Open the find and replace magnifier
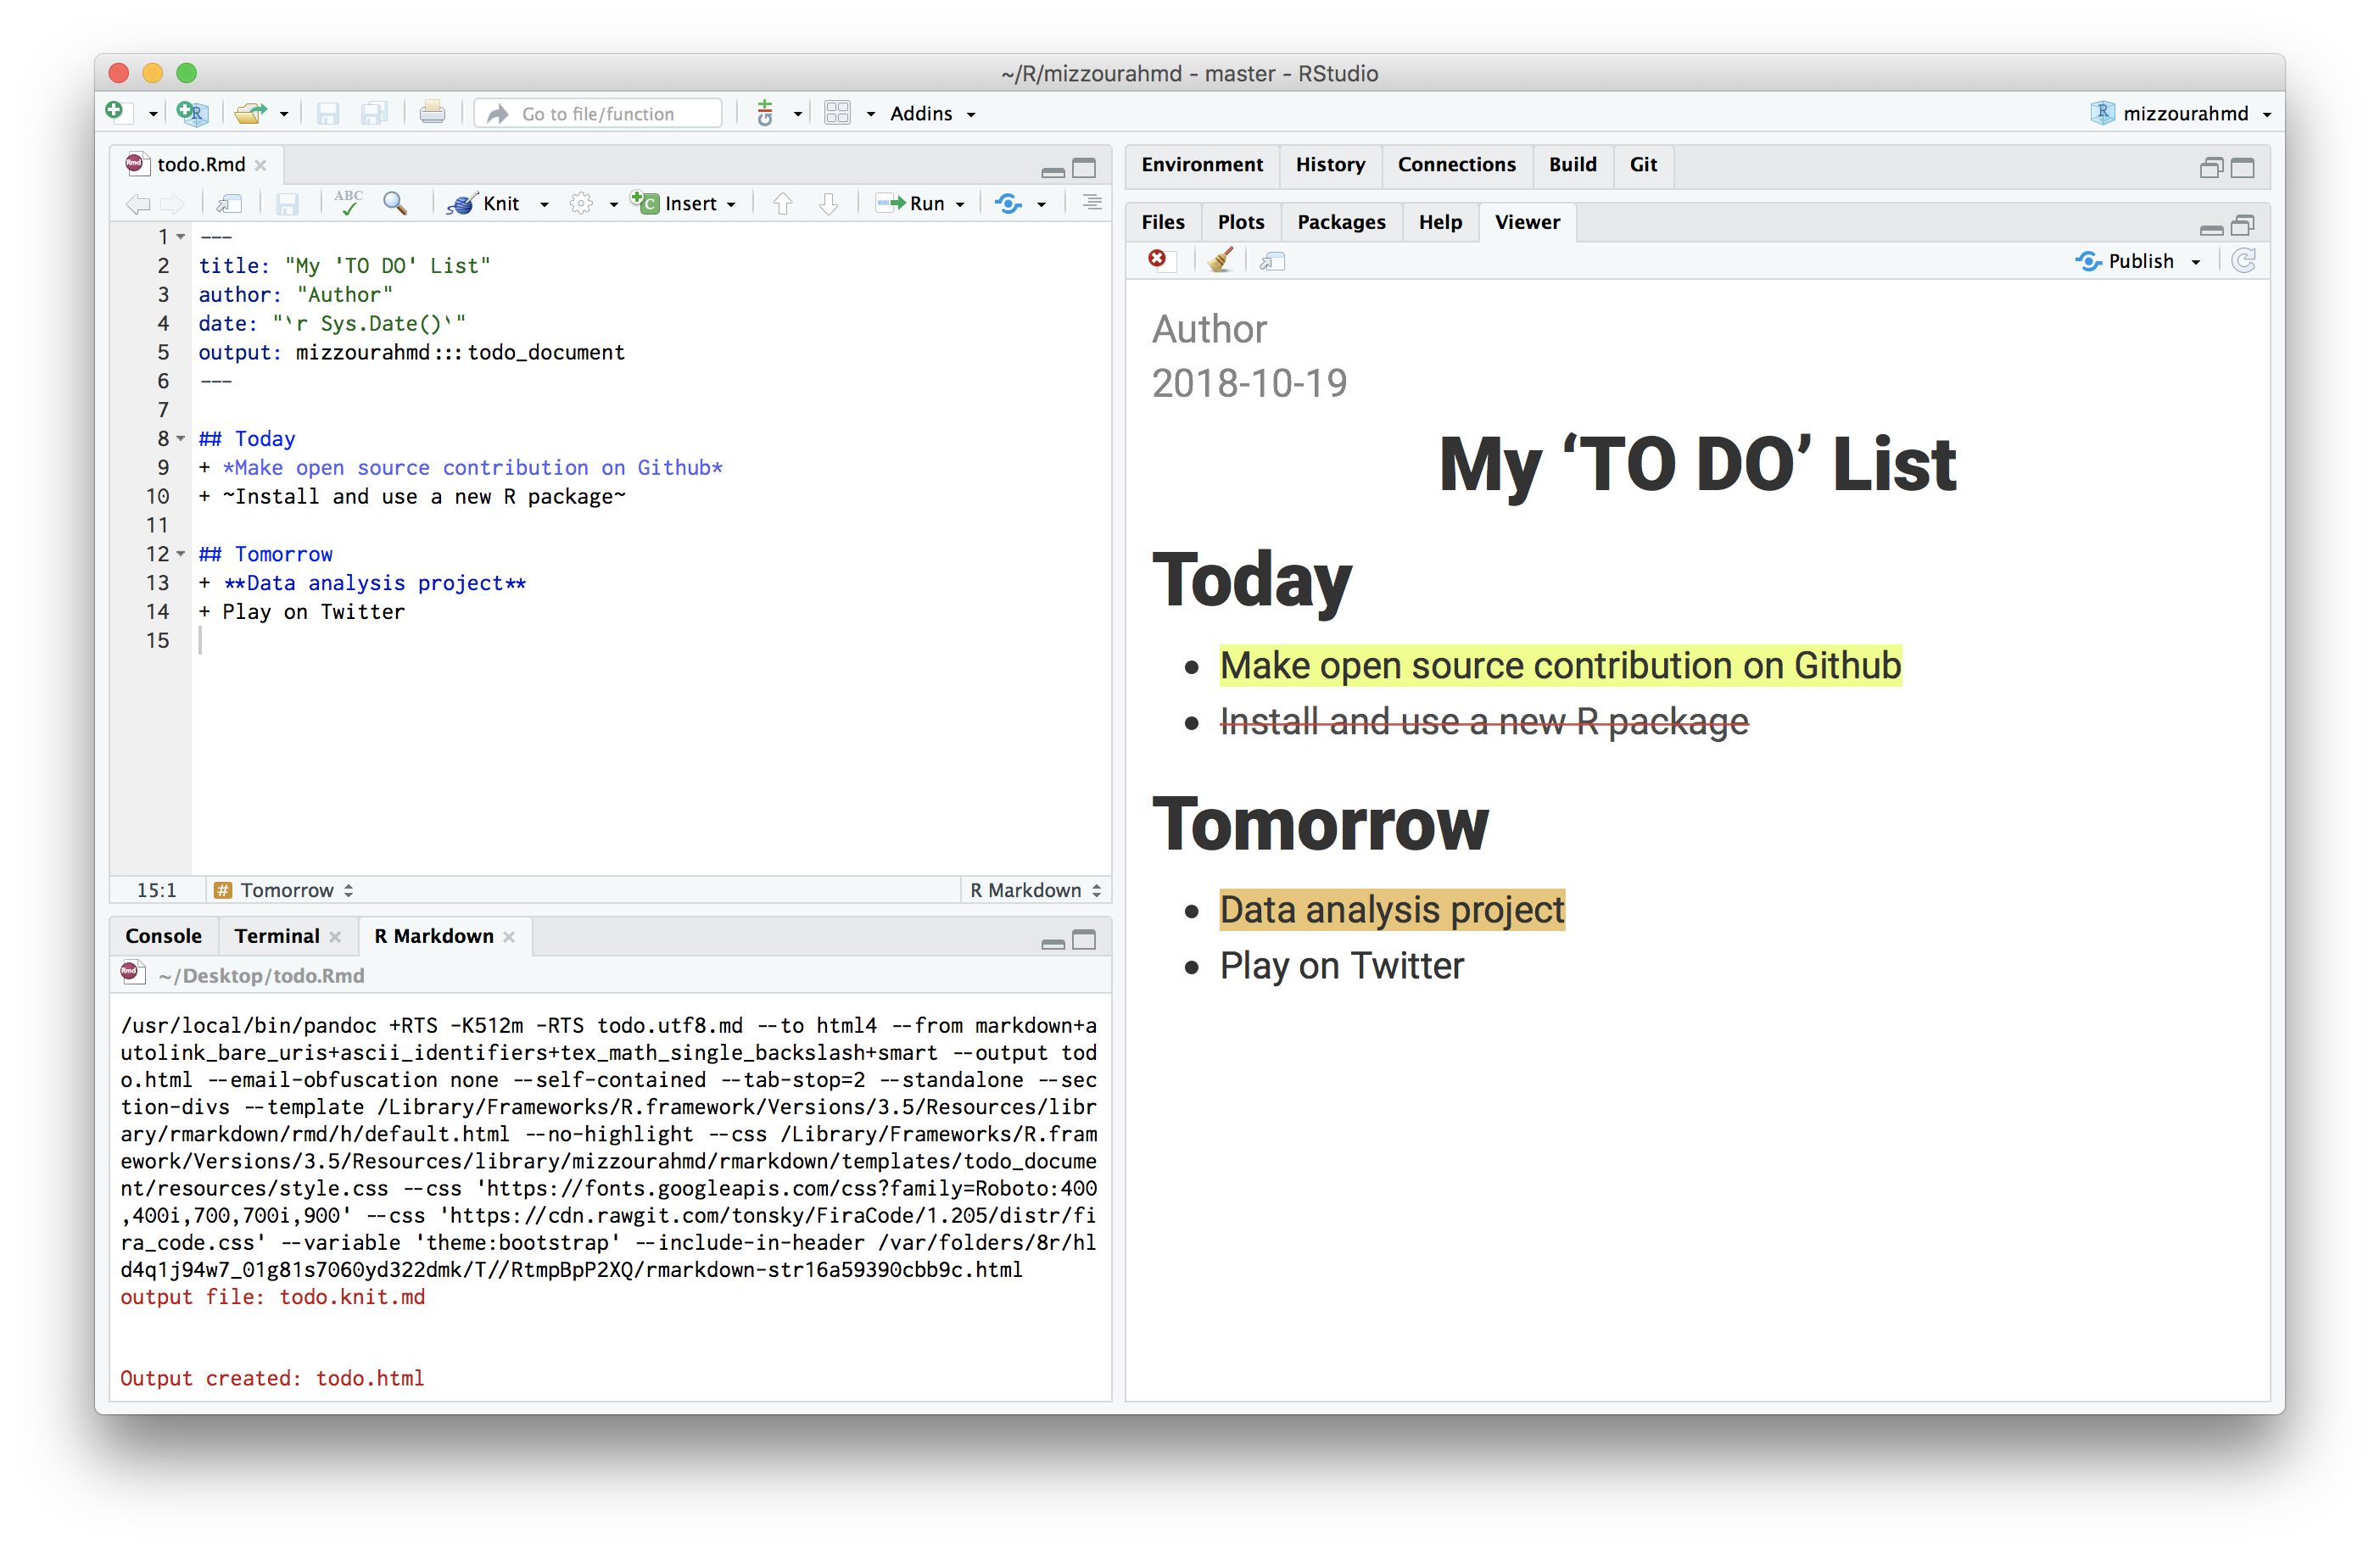Screen dimensions: 2380x1550 (x=395, y=204)
